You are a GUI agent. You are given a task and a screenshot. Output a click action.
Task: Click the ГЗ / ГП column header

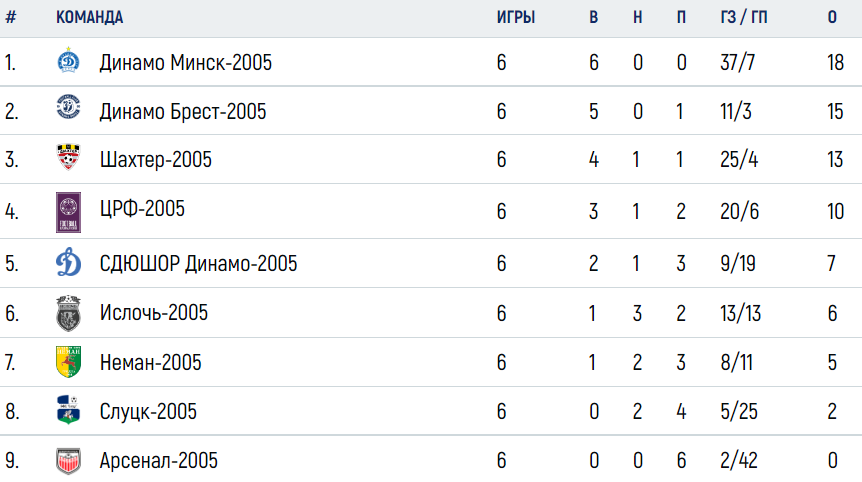coord(743,18)
